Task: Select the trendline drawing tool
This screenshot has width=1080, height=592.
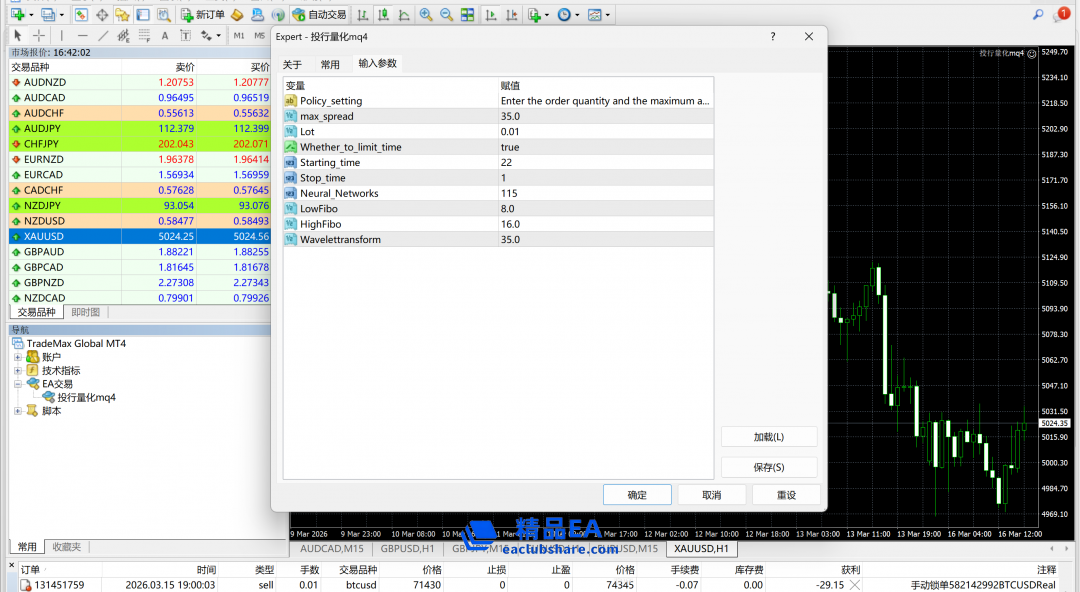Action: 103,36
